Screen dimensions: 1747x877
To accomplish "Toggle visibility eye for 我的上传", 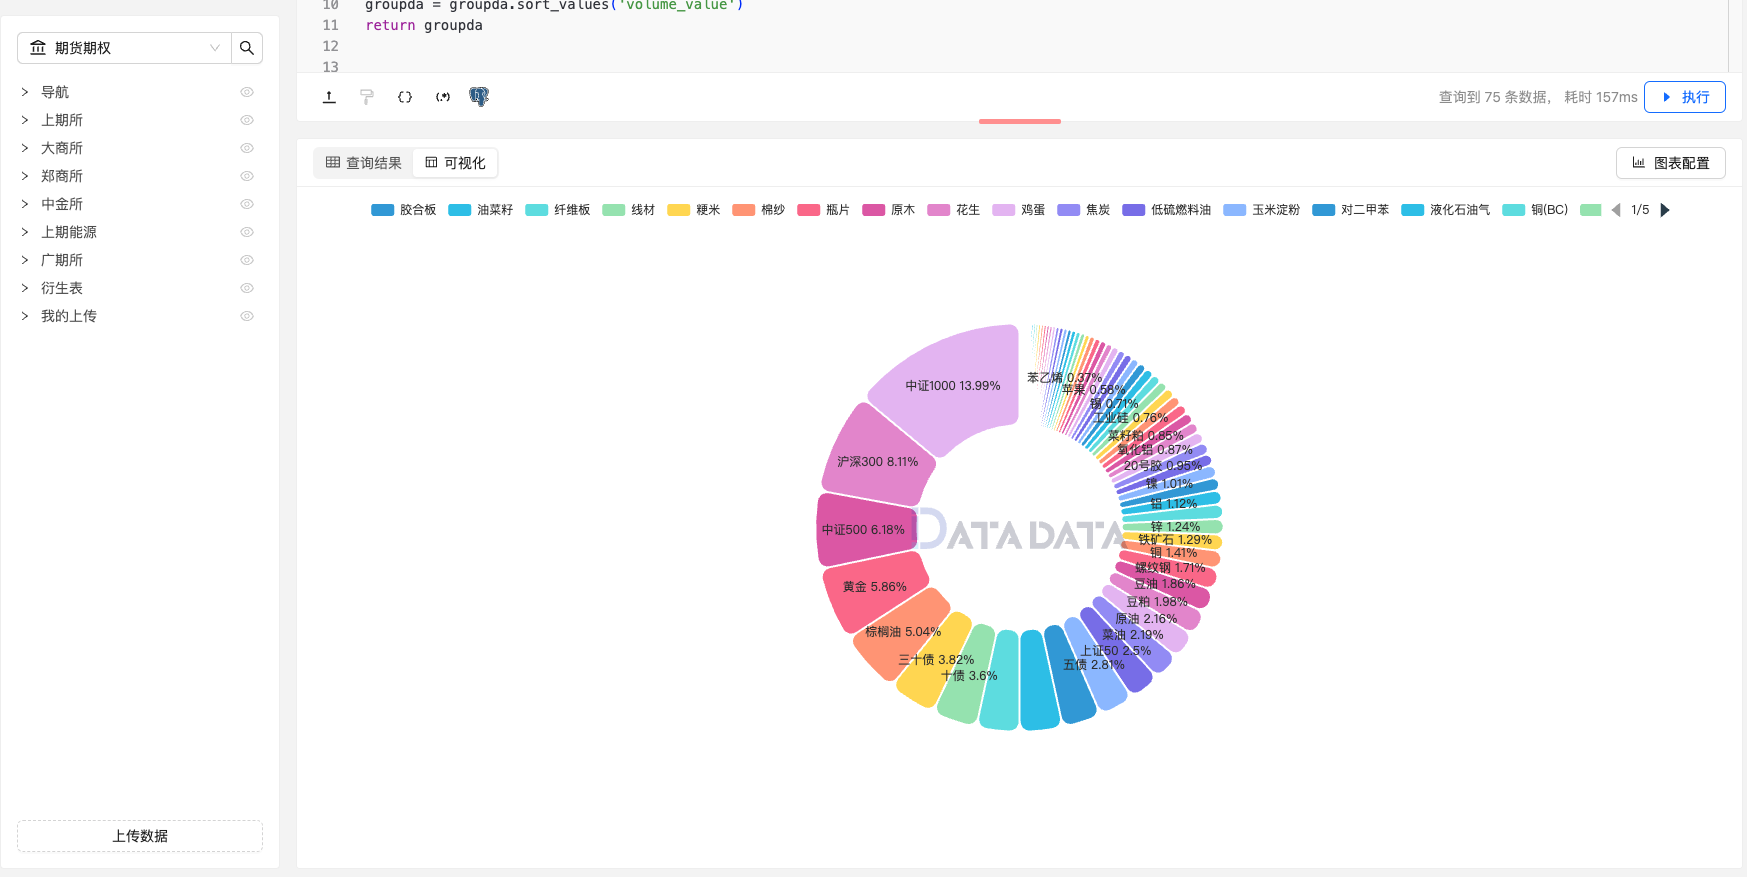I will point(247,316).
